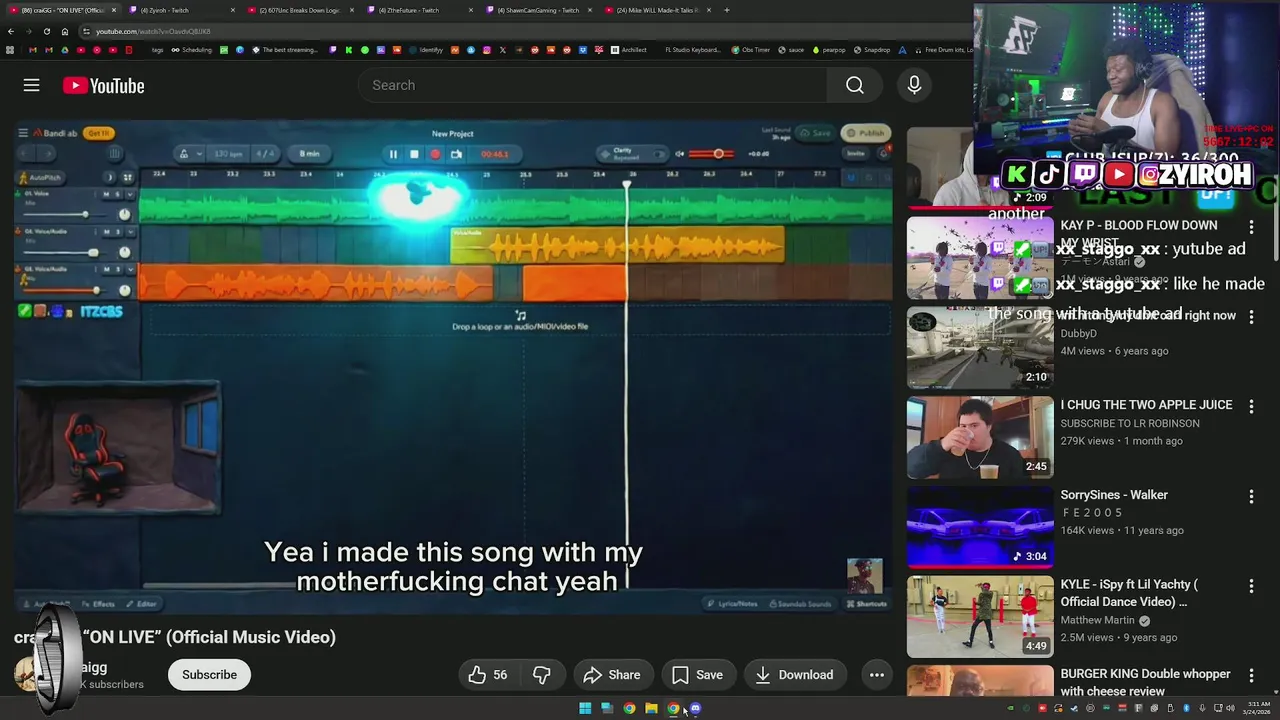Viewport: 1280px width, 720px height.
Task: Open the YouTube guide hamburger menu
Action: pyautogui.click(x=32, y=85)
